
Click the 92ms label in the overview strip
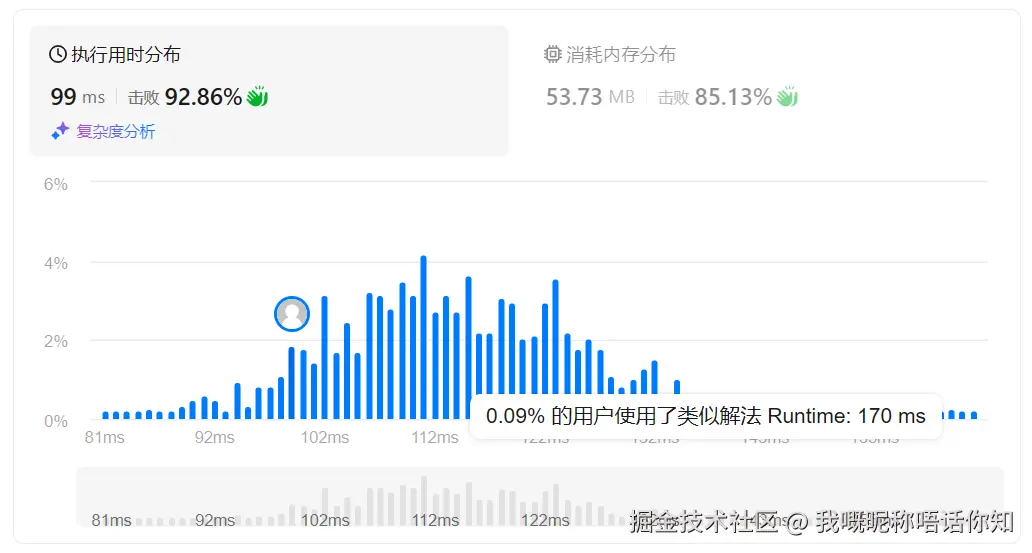[215, 520]
